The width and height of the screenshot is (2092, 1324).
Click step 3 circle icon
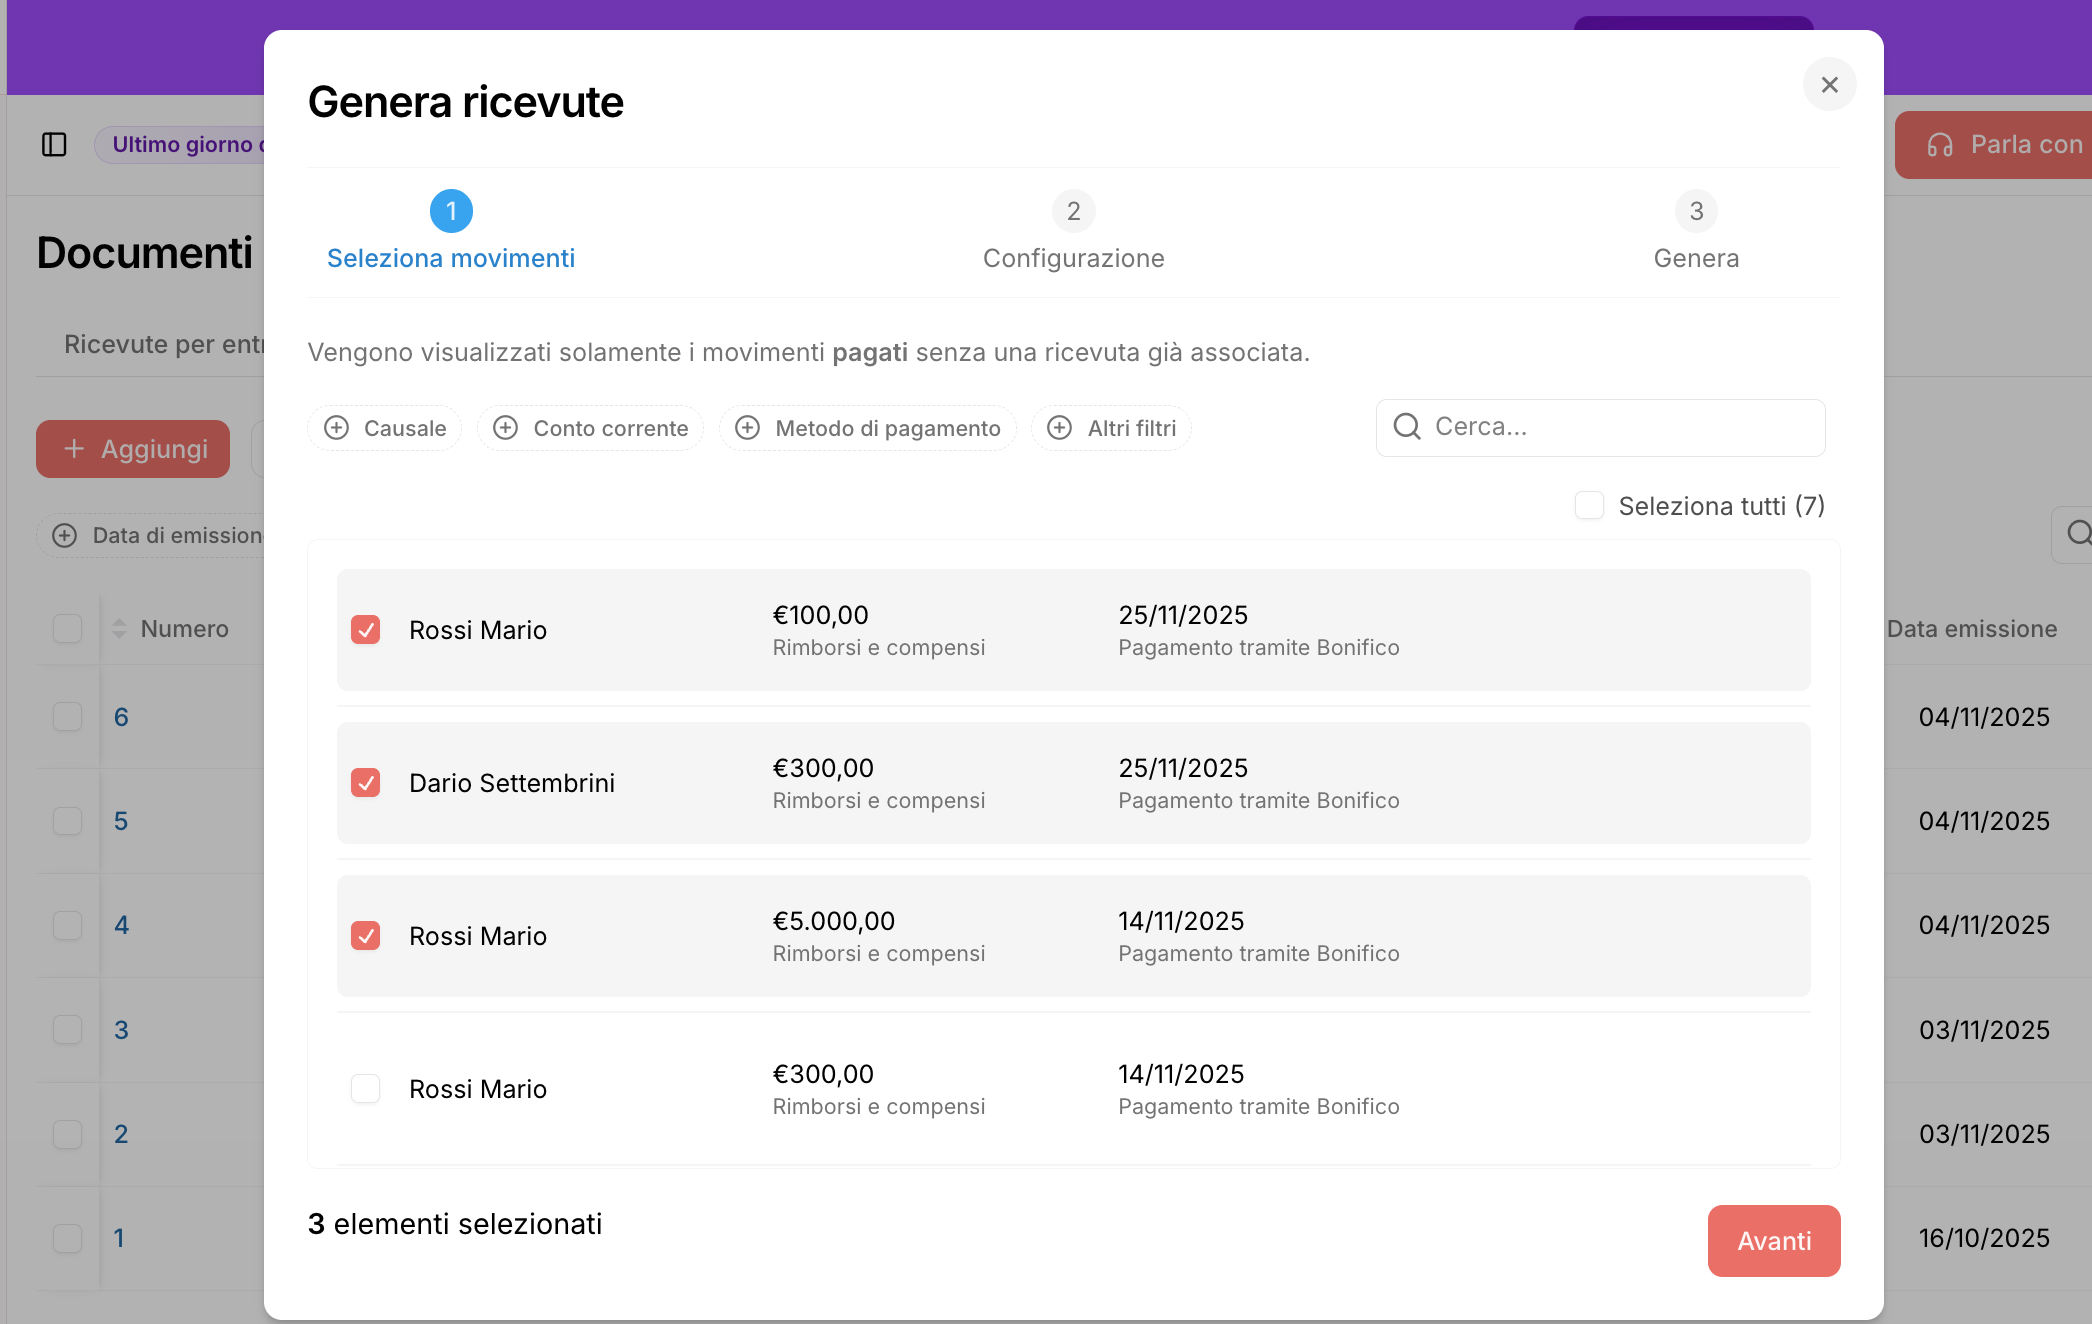1696,211
